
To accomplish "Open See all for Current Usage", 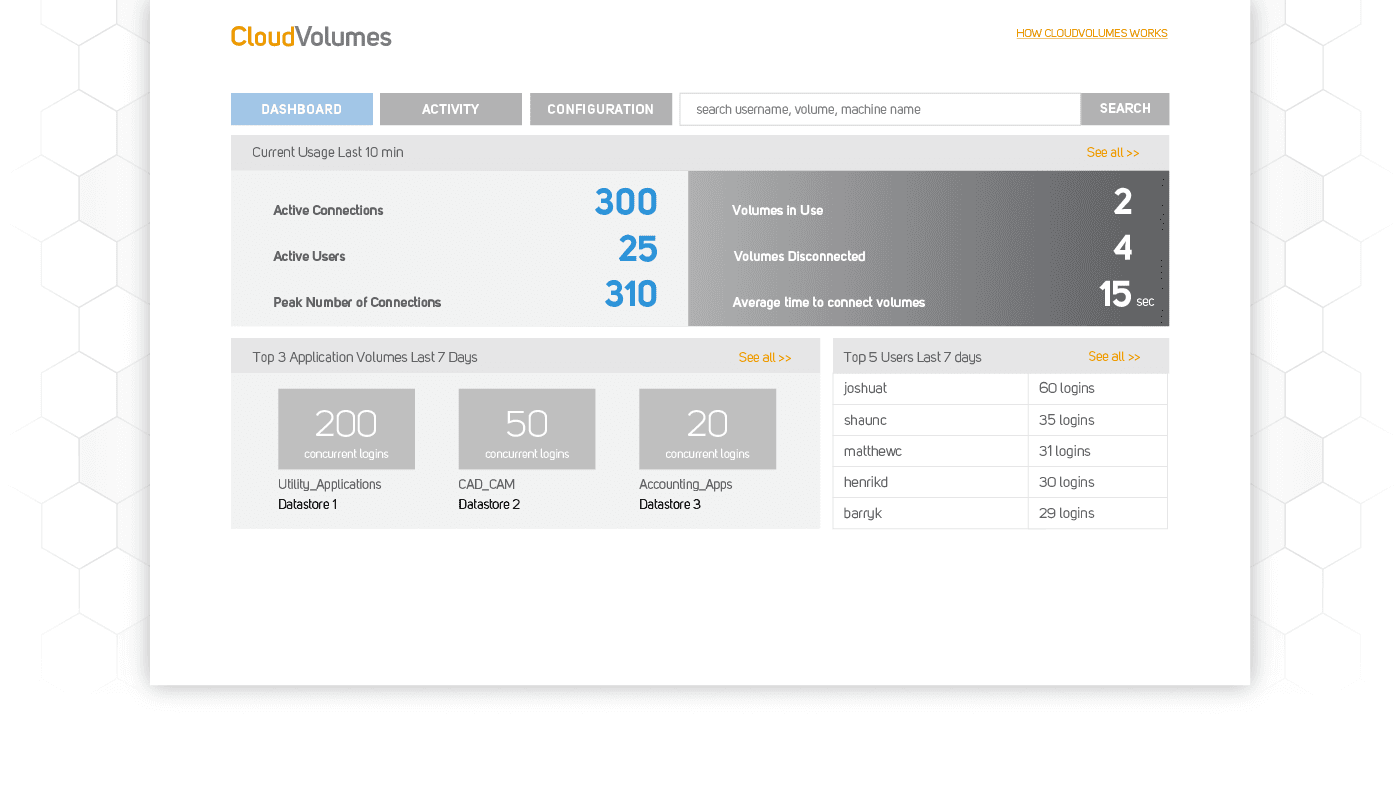I will pos(1112,152).
